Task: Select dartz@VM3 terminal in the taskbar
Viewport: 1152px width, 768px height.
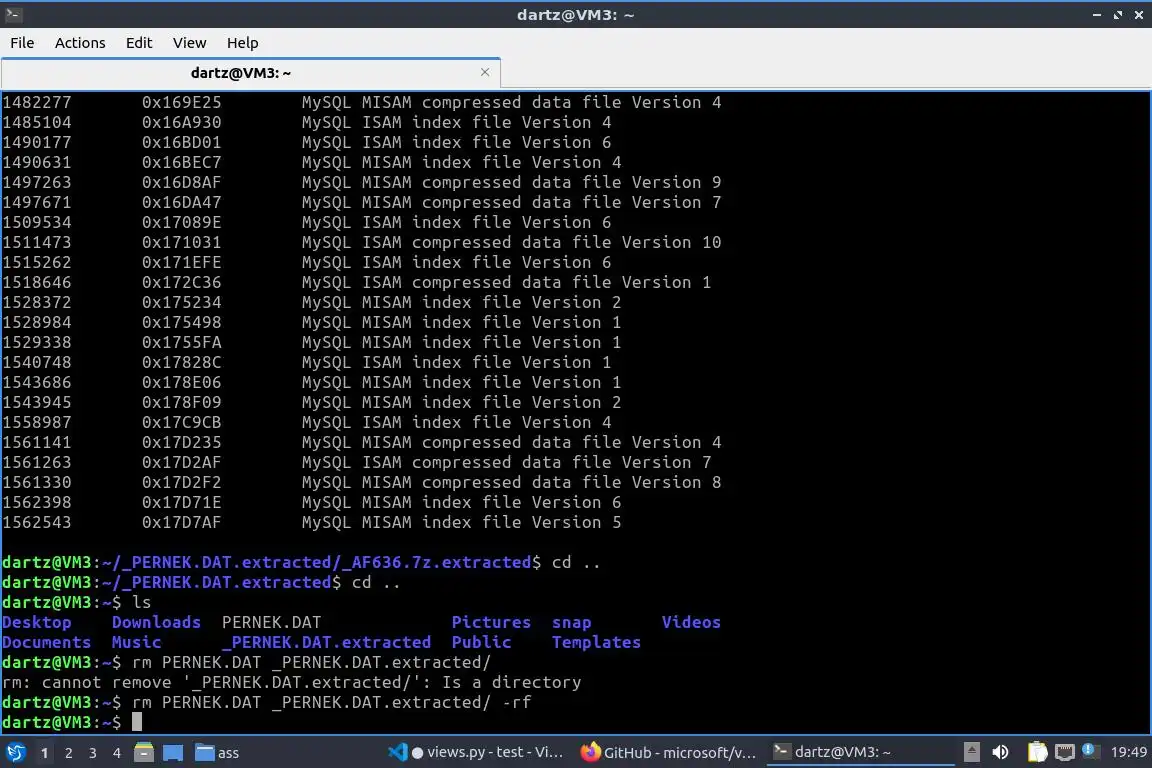Action: point(860,752)
